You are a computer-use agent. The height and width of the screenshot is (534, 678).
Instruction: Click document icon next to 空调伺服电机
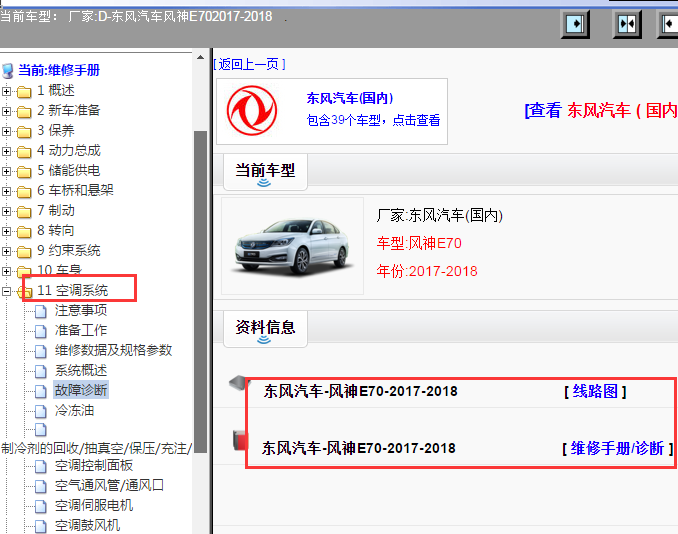[x=41, y=506]
